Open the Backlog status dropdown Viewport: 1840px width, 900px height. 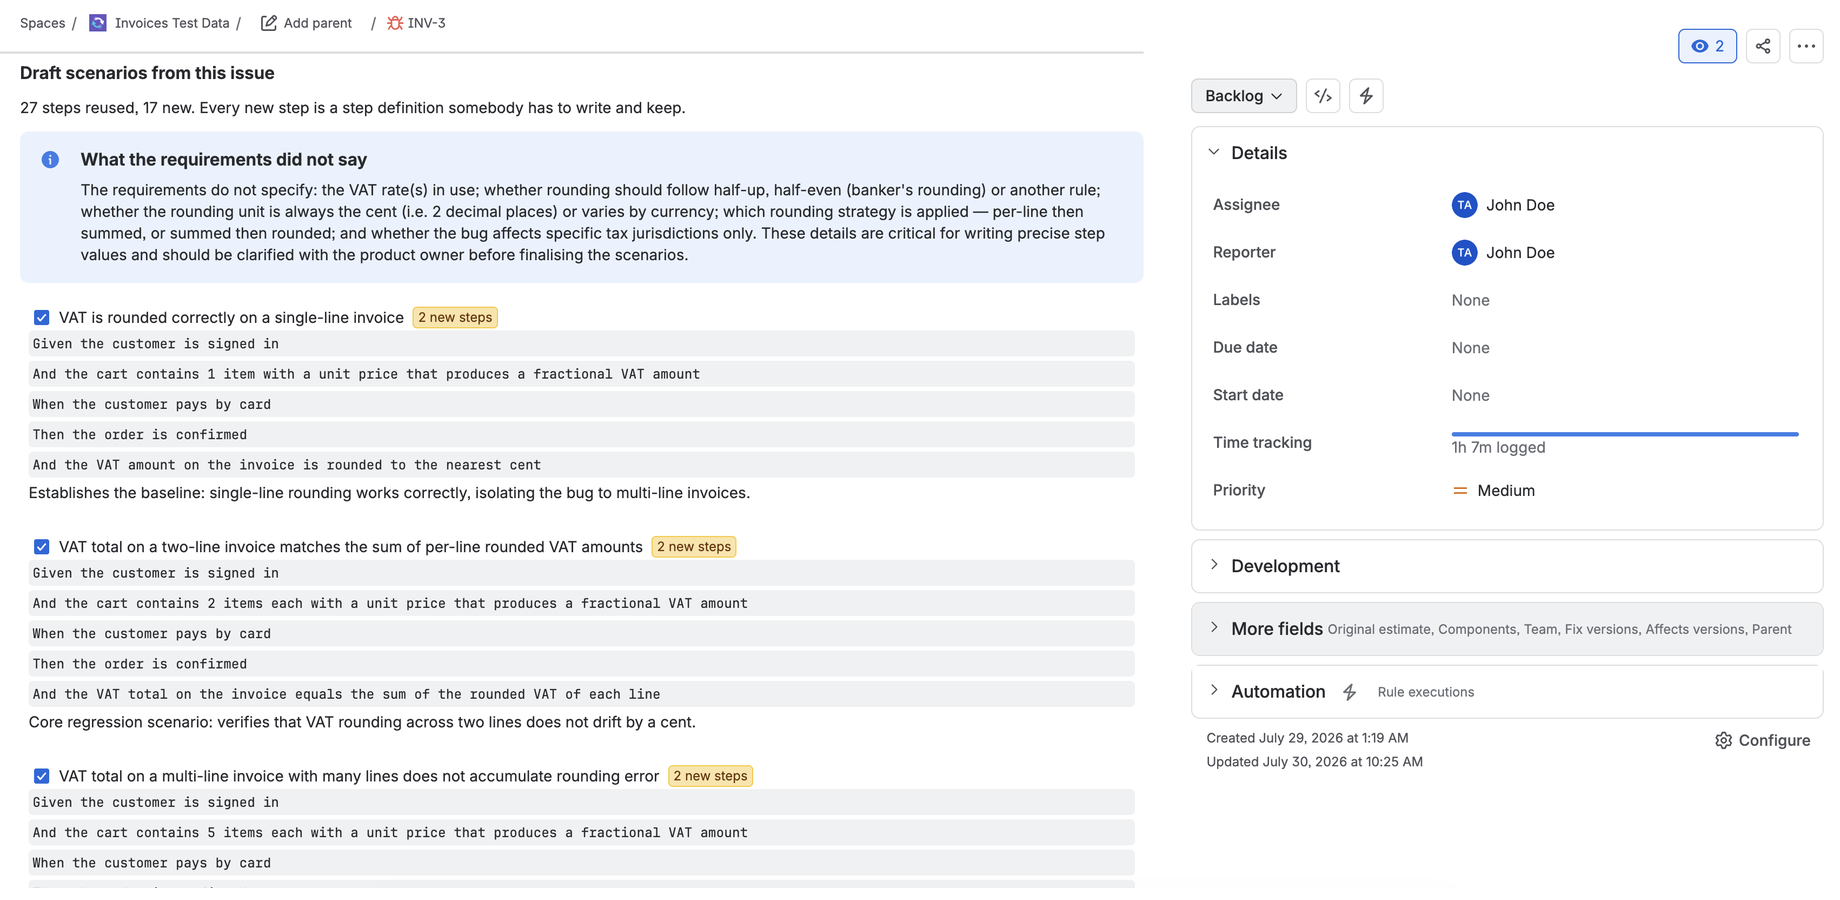tap(1243, 96)
